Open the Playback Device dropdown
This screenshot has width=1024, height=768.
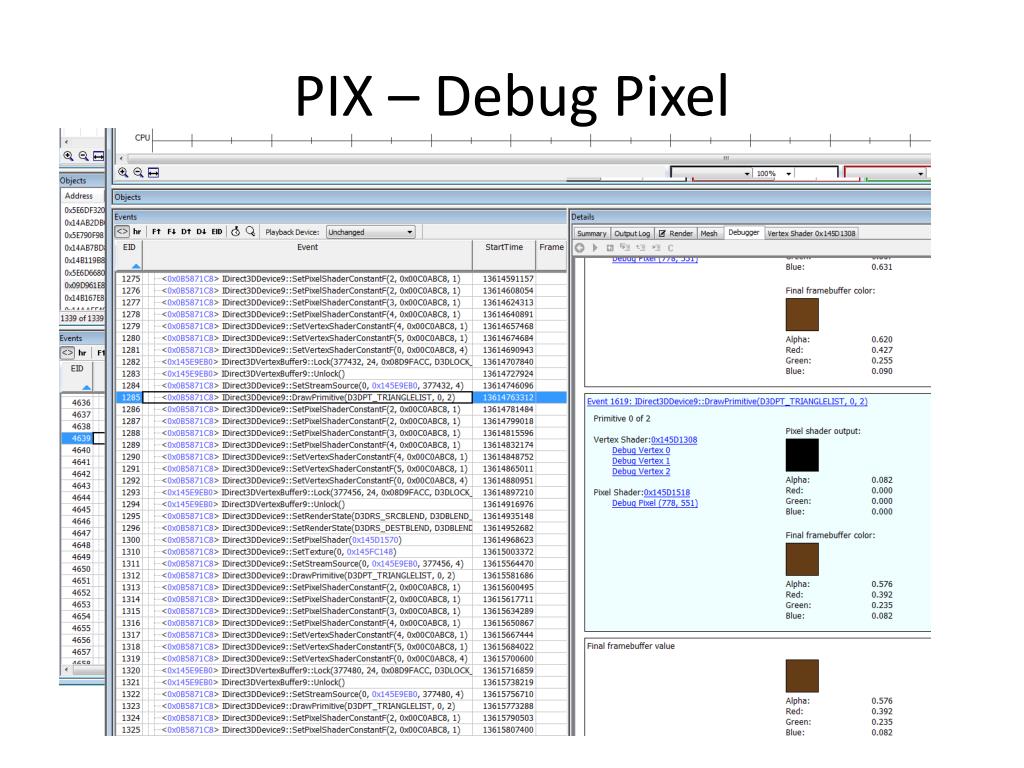tap(370, 232)
